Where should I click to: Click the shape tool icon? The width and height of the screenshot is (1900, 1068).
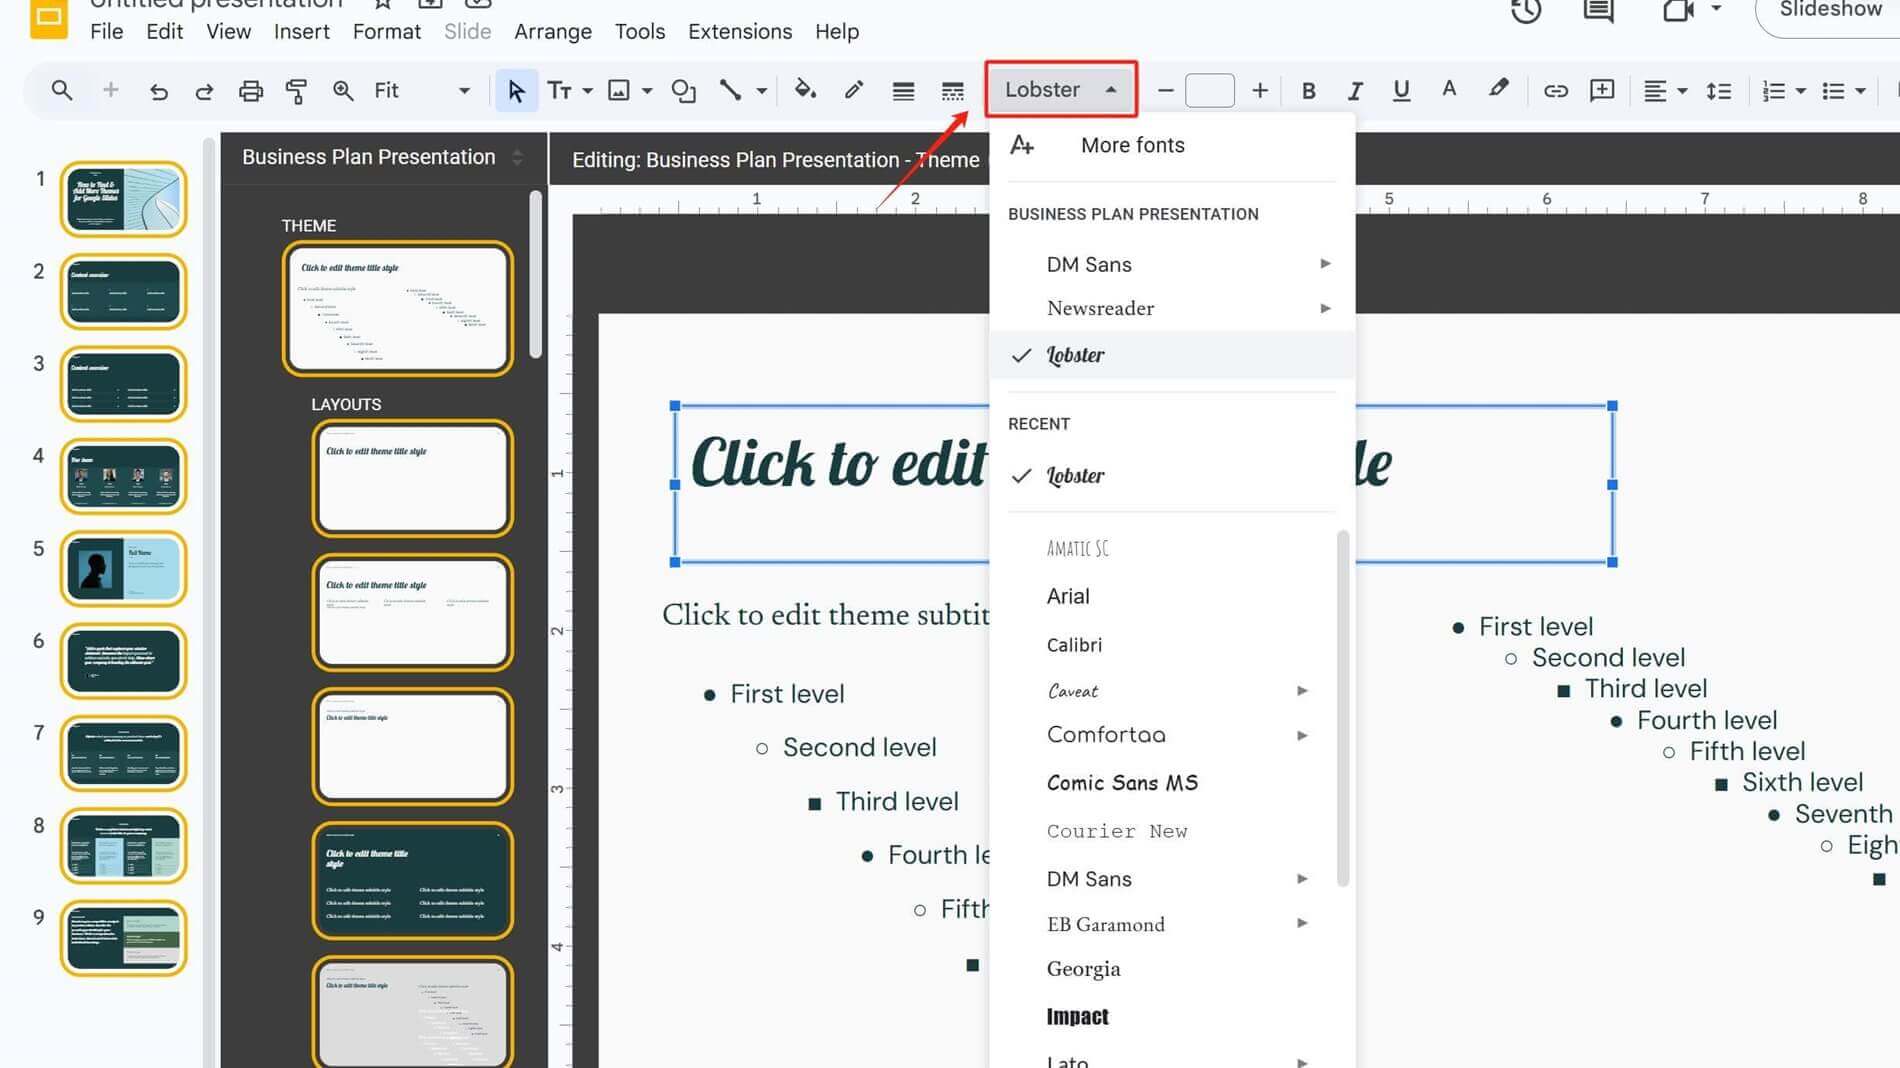point(683,91)
